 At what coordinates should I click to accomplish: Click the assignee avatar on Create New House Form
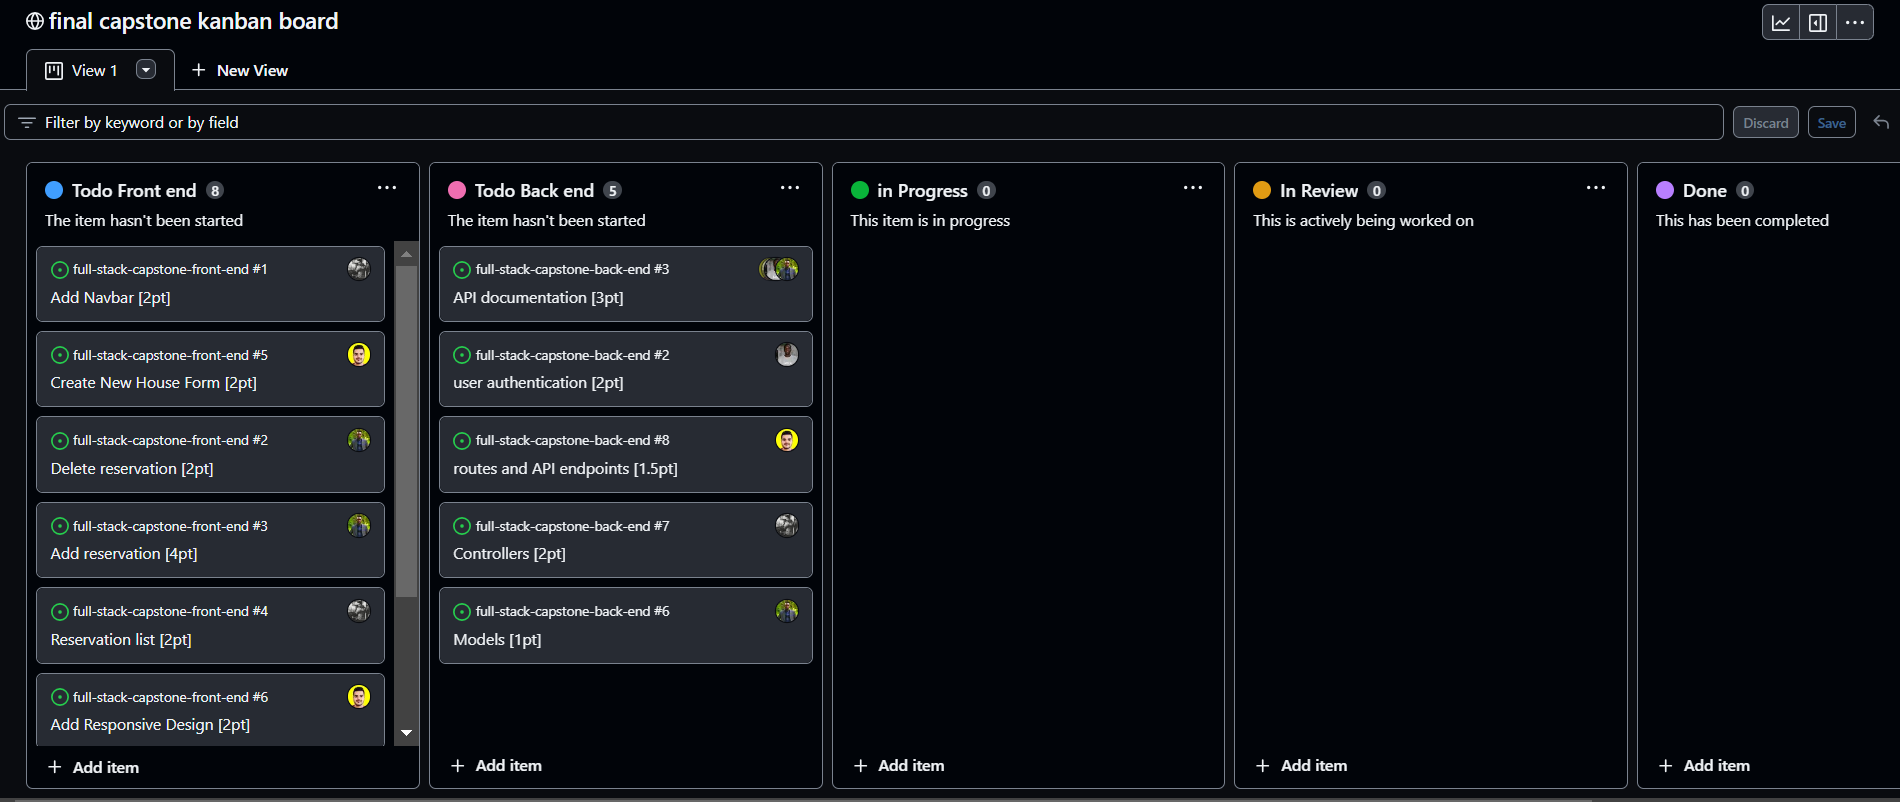tap(358, 354)
